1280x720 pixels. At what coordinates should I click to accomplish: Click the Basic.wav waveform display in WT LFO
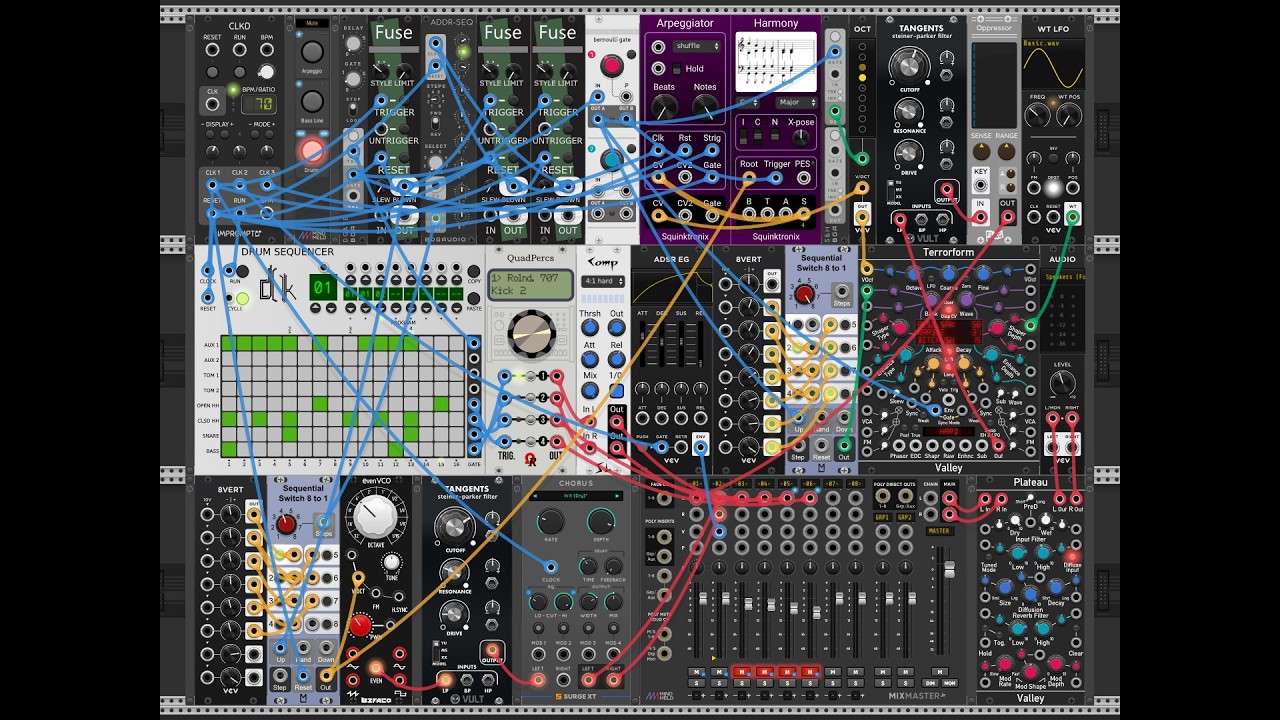1052,66
